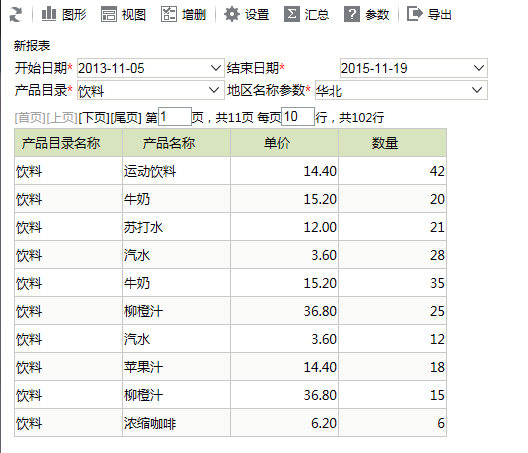Open the 地区名称参数 dropdown arrow
The image size is (528, 453).
pos(477,90)
